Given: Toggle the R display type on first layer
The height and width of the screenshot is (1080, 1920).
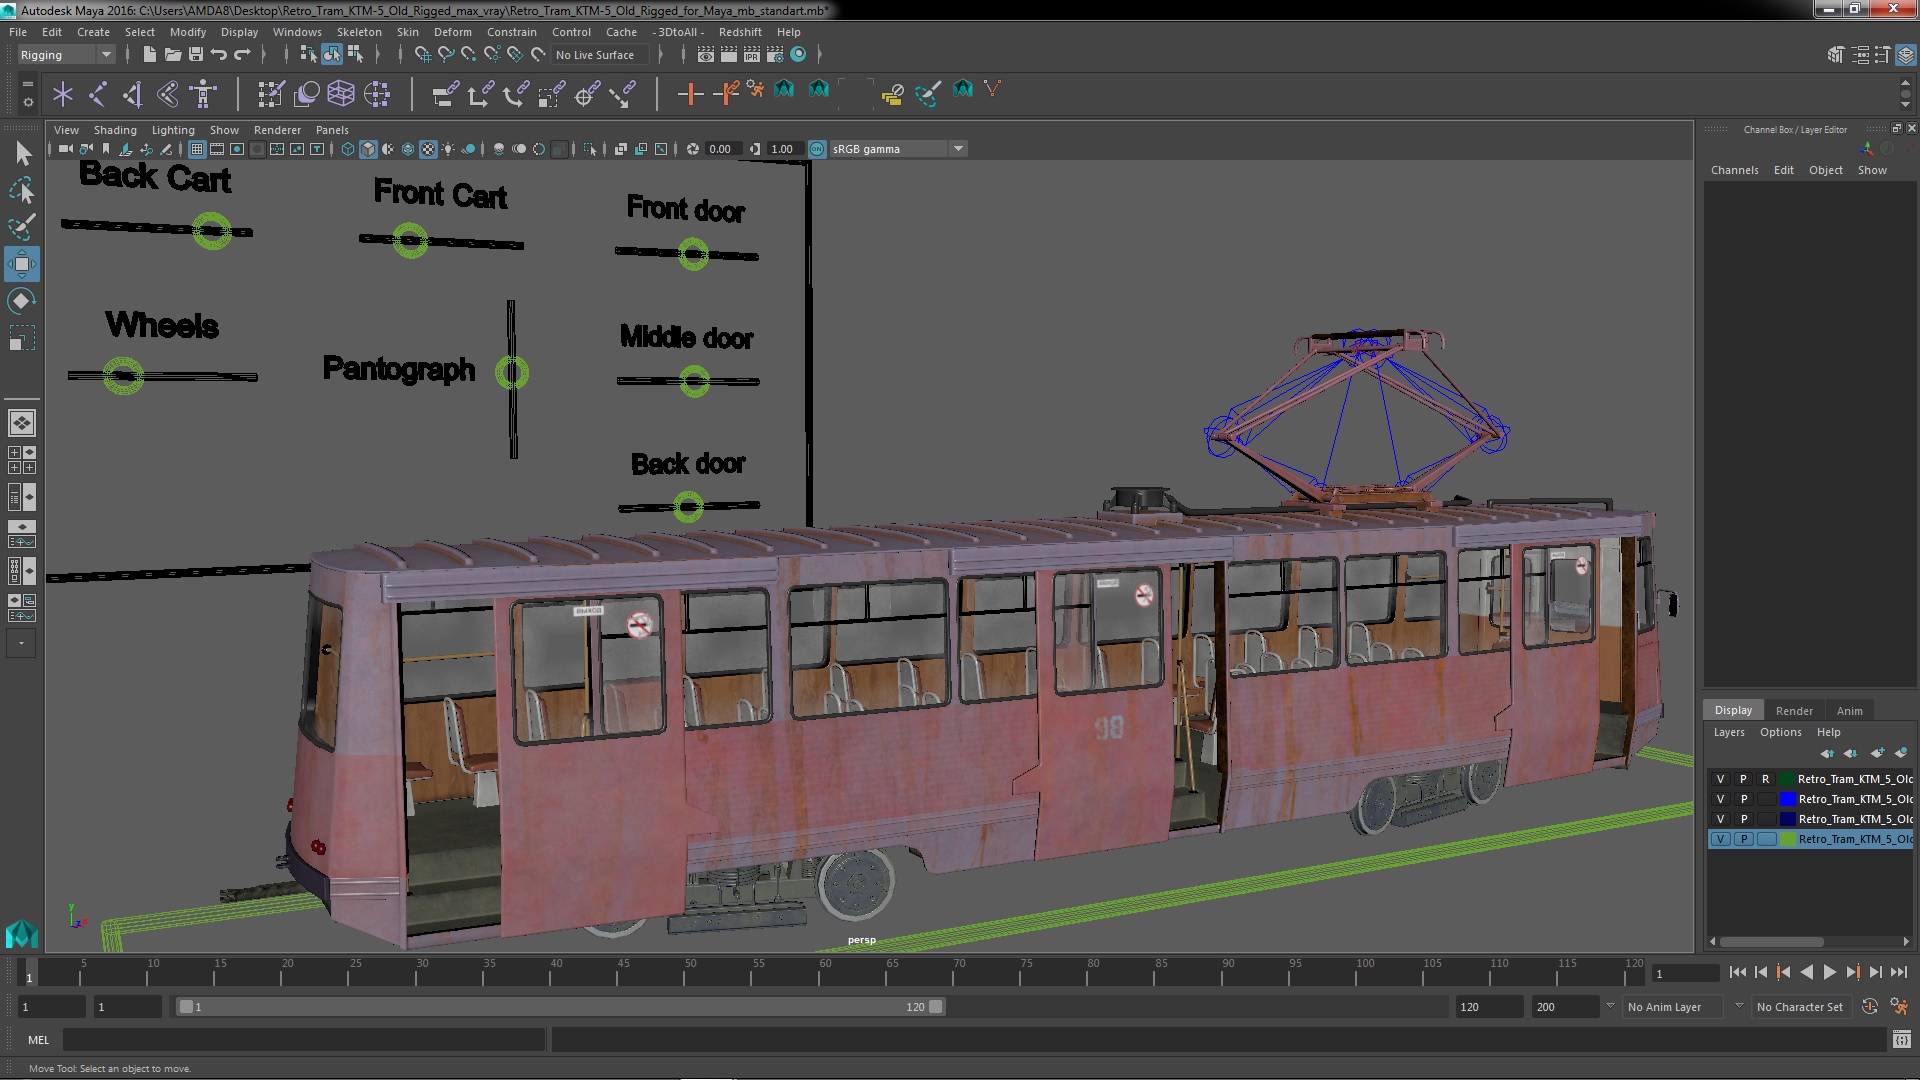Looking at the screenshot, I should click(x=1765, y=779).
